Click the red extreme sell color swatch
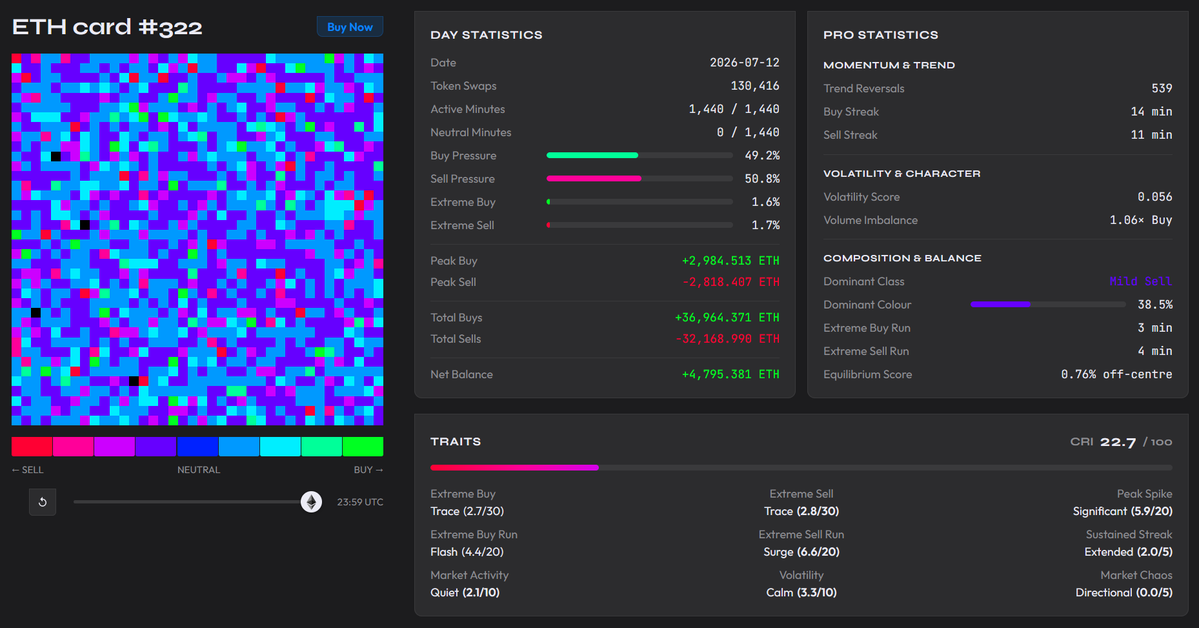1199x628 pixels. 32,447
